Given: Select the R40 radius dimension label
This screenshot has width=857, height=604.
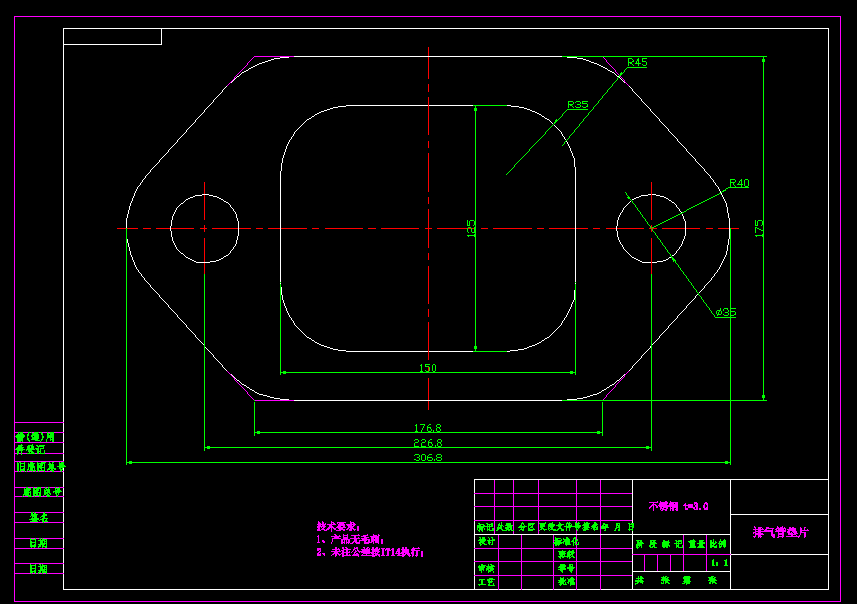Looking at the screenshot, I should (739, 183).
